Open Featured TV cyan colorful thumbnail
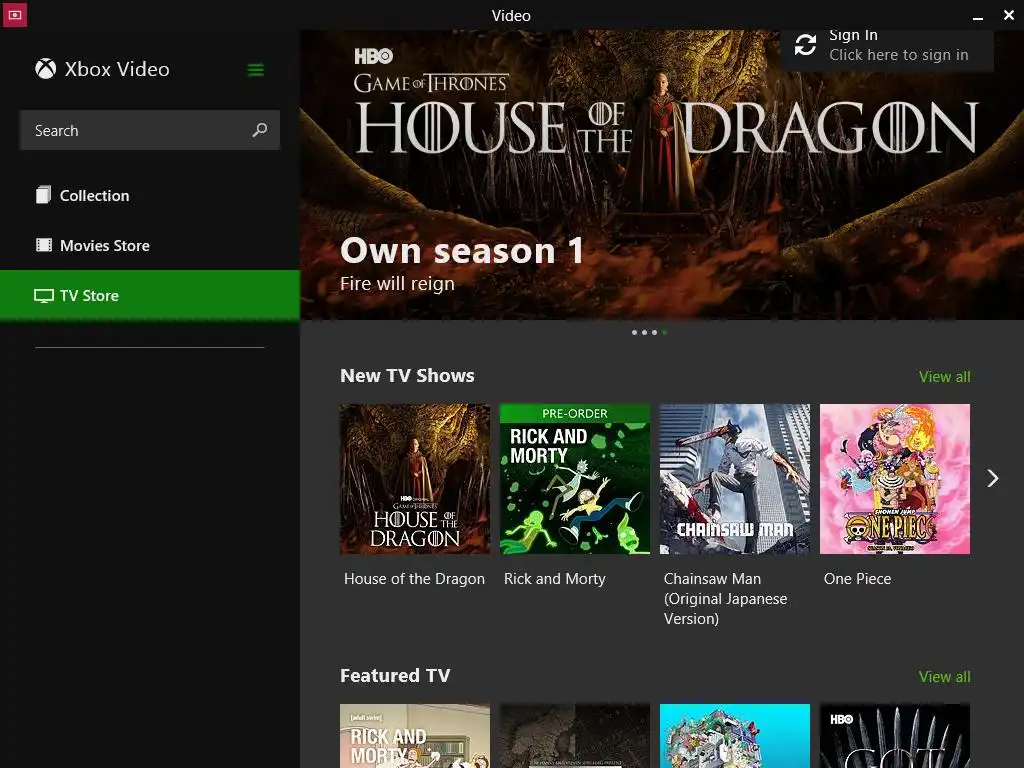The image size is (1024, 768). point(735,736)
